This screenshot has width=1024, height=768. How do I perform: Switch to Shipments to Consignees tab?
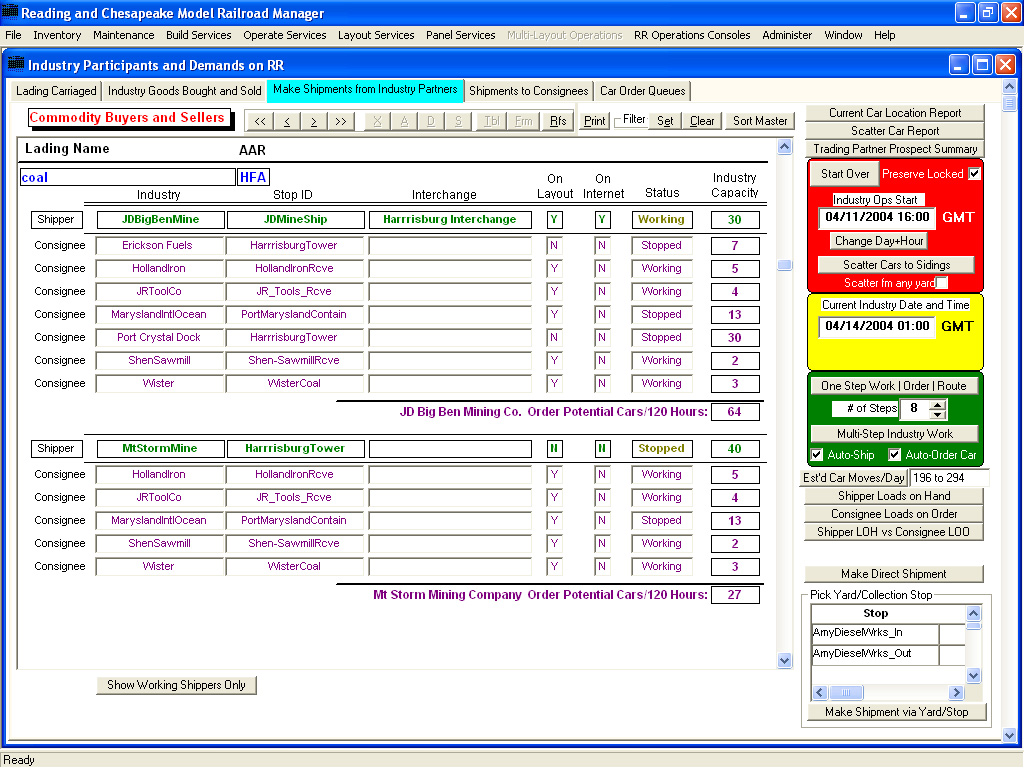click(x=528, y=91)
